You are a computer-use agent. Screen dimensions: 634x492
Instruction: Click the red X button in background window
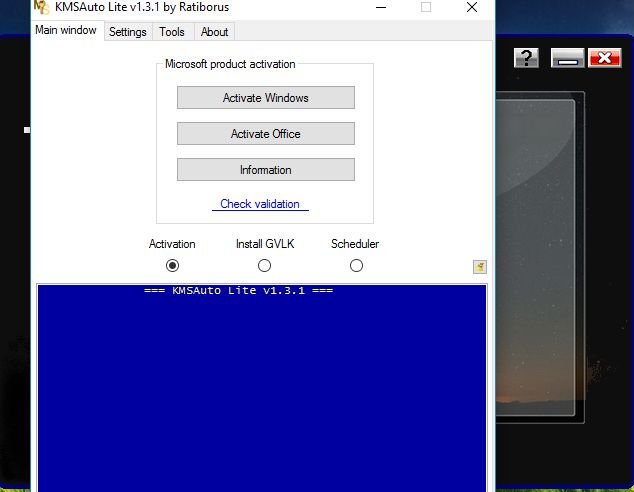pyautogui.click(x=605, y=58)
